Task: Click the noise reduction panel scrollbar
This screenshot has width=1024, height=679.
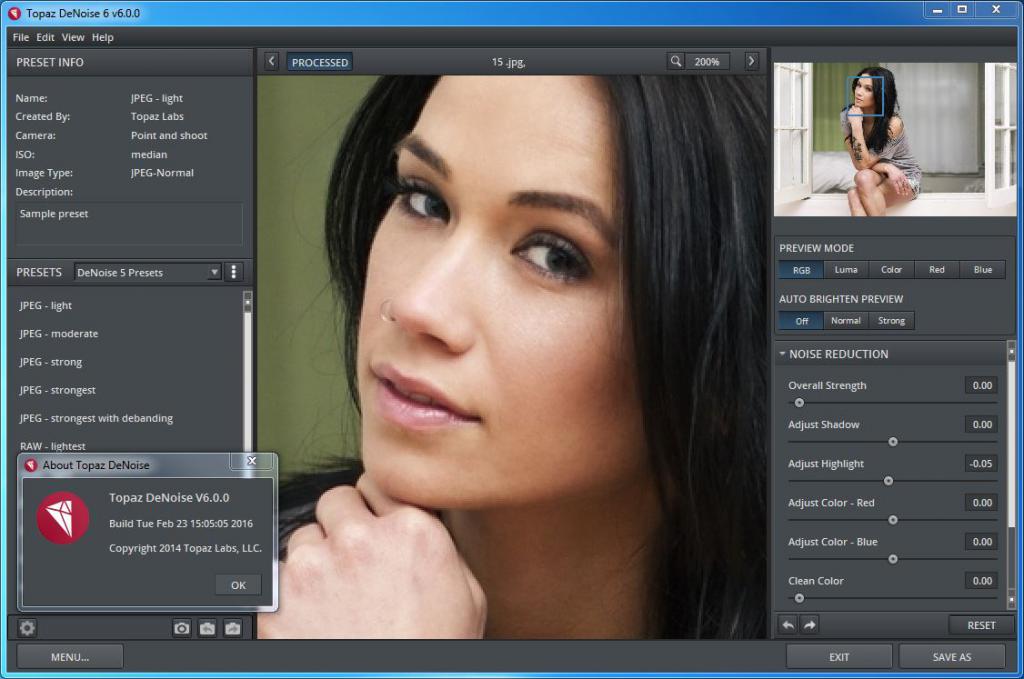Action: pos(1012,477)
